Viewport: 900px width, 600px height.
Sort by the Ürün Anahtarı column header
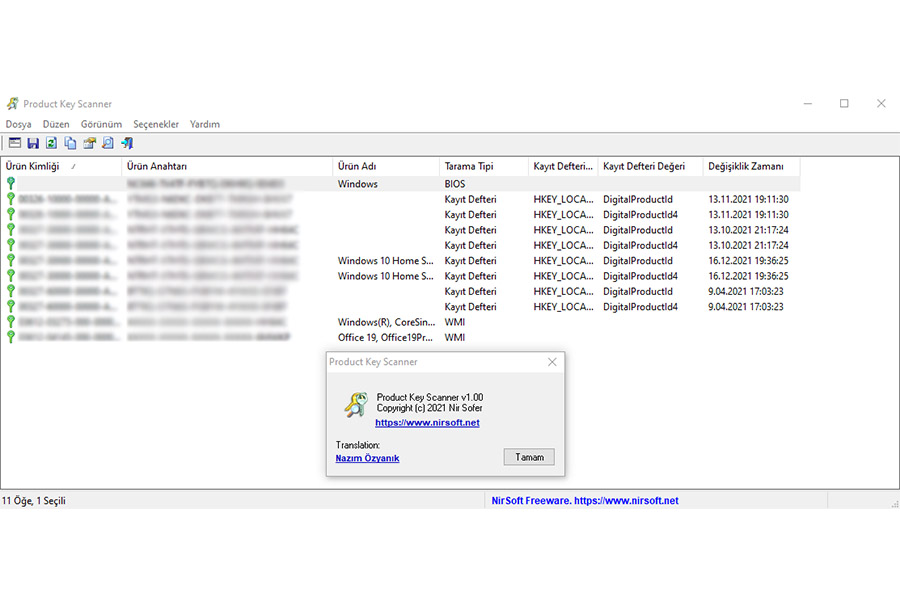coord(227,167)
